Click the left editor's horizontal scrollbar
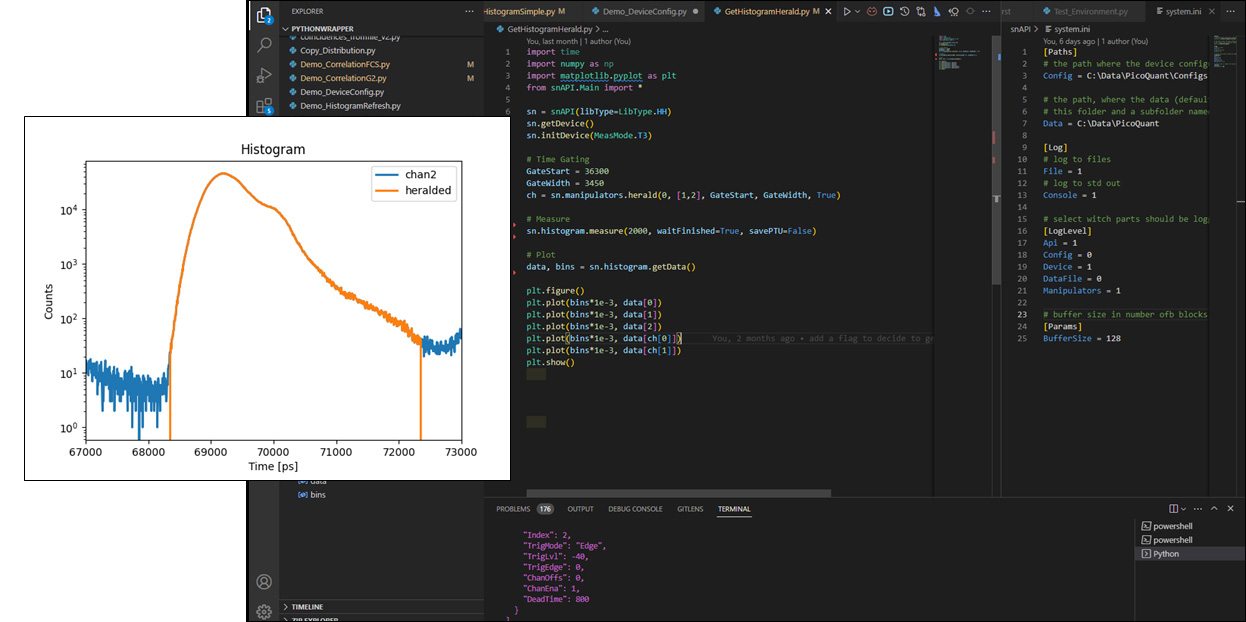This screenshot has width=1246, height=622. coord(679,493)
